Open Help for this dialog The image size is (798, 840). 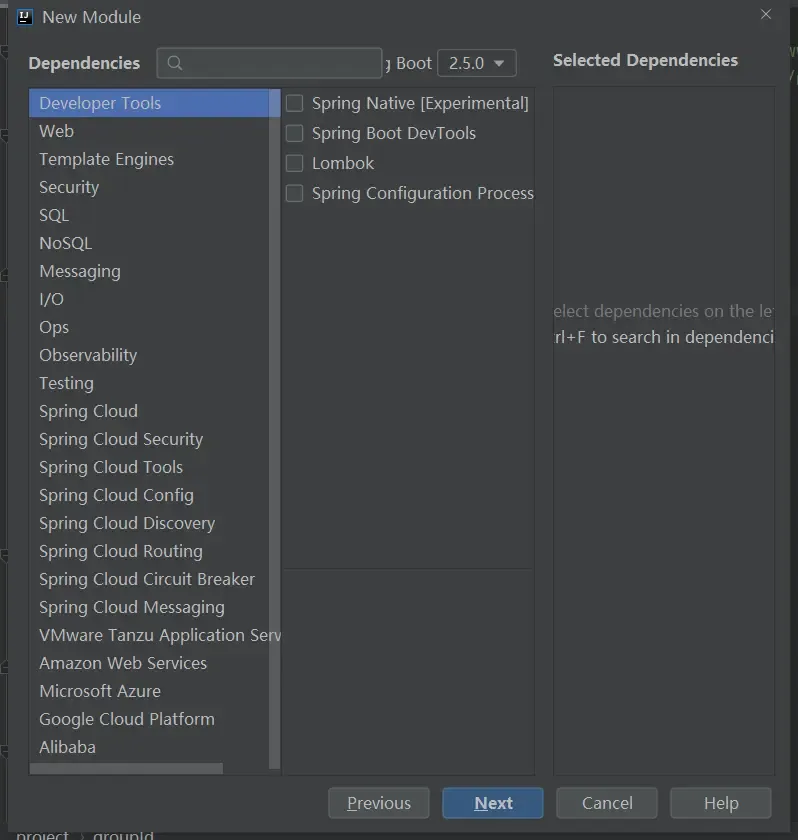[x=720, y=803]
